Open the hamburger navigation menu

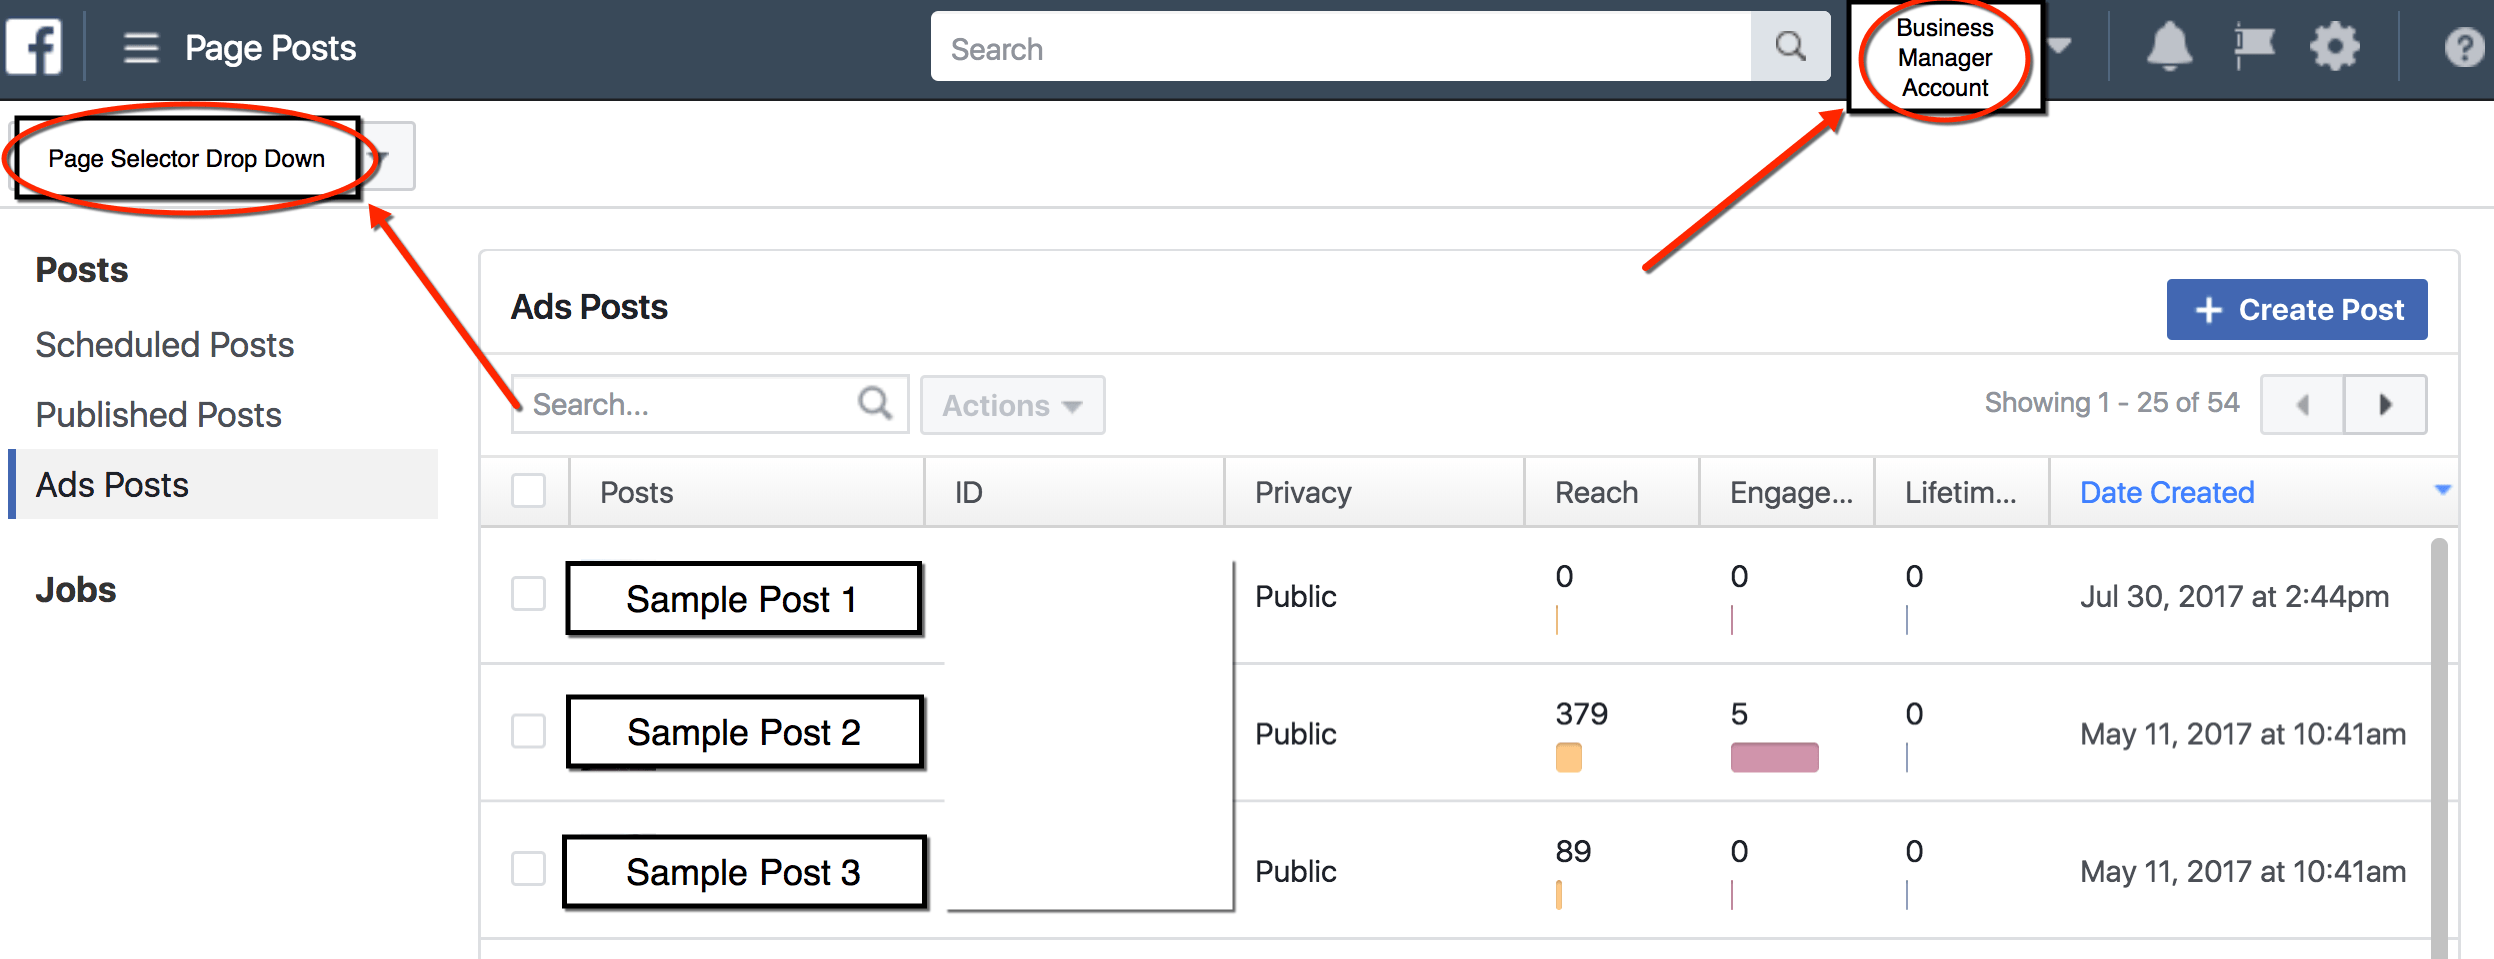pos(141,45)
